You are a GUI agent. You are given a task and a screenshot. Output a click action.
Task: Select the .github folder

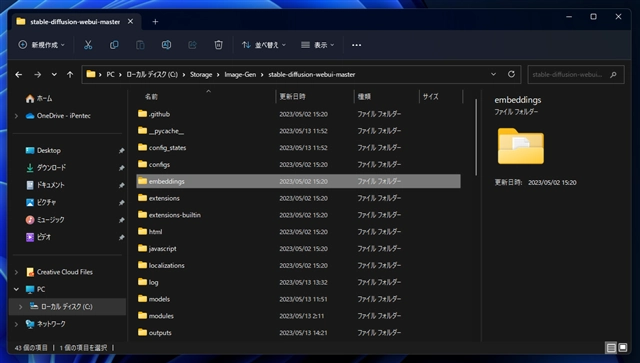coord(298,114)
